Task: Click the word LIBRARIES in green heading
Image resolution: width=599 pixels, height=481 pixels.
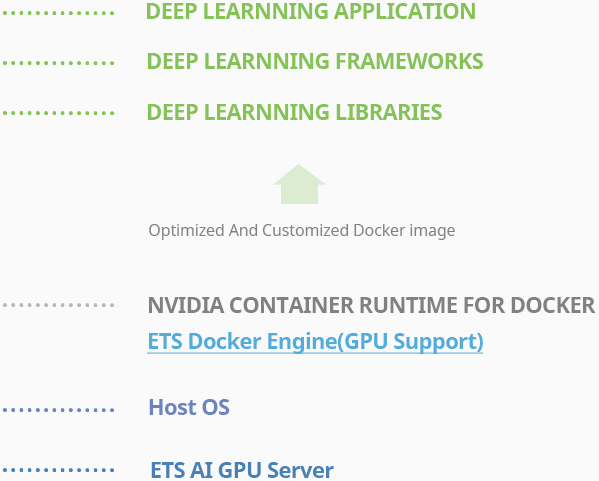Action: click(389, 112)
